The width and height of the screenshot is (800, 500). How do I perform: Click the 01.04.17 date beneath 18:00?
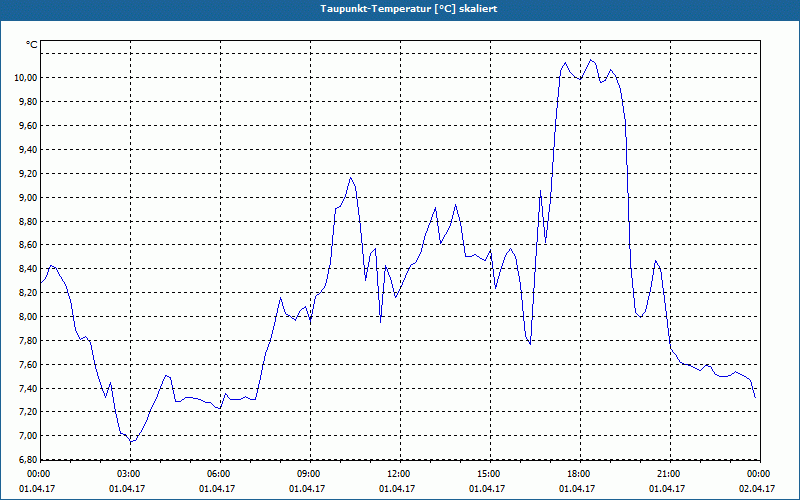(x=577, y=489)
